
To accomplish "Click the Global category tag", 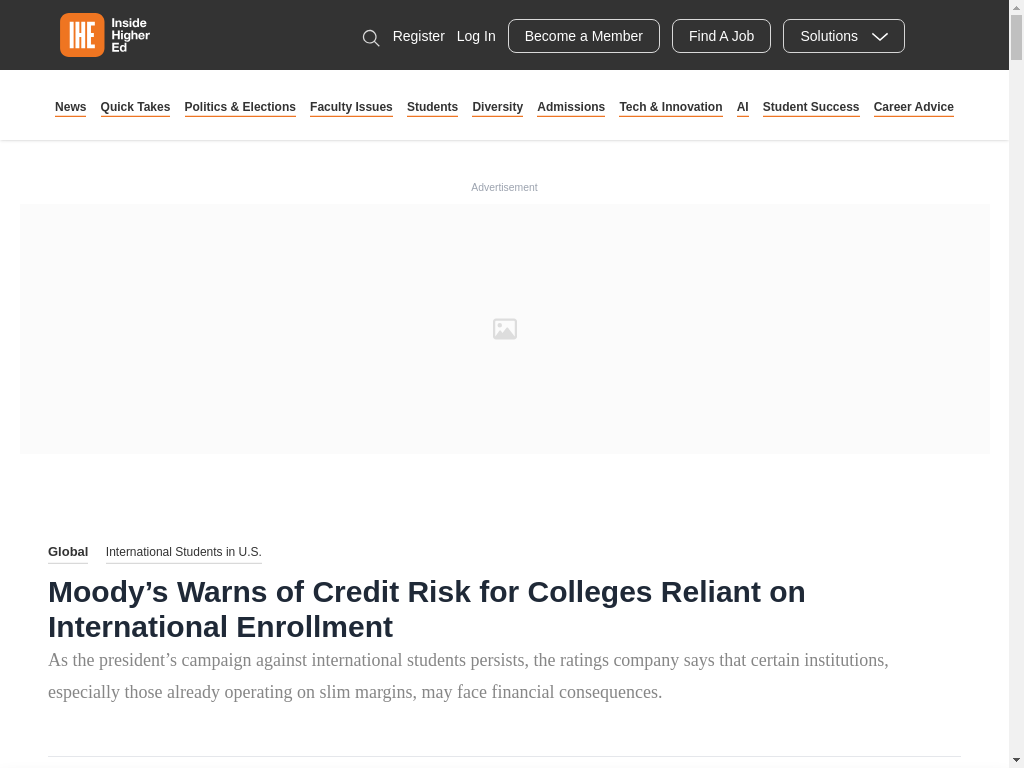I will [x=68, y=552].
